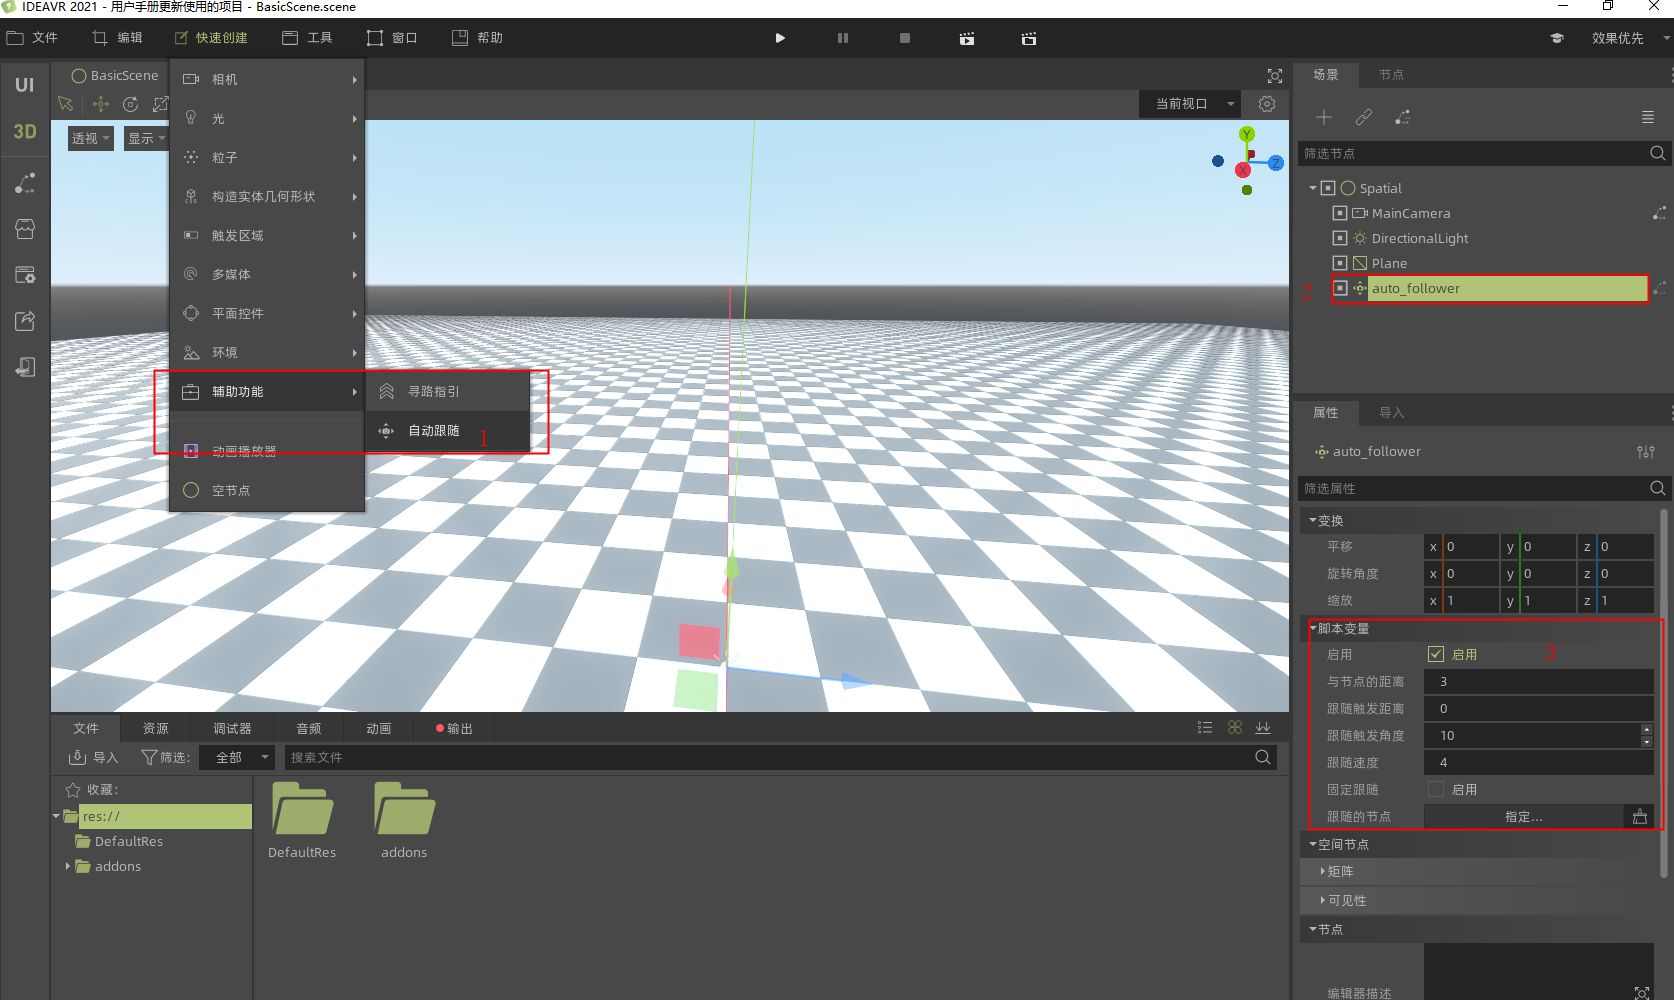Open the 编辑 menu
Screen dimensions: 1674x1000
point(118,38)
